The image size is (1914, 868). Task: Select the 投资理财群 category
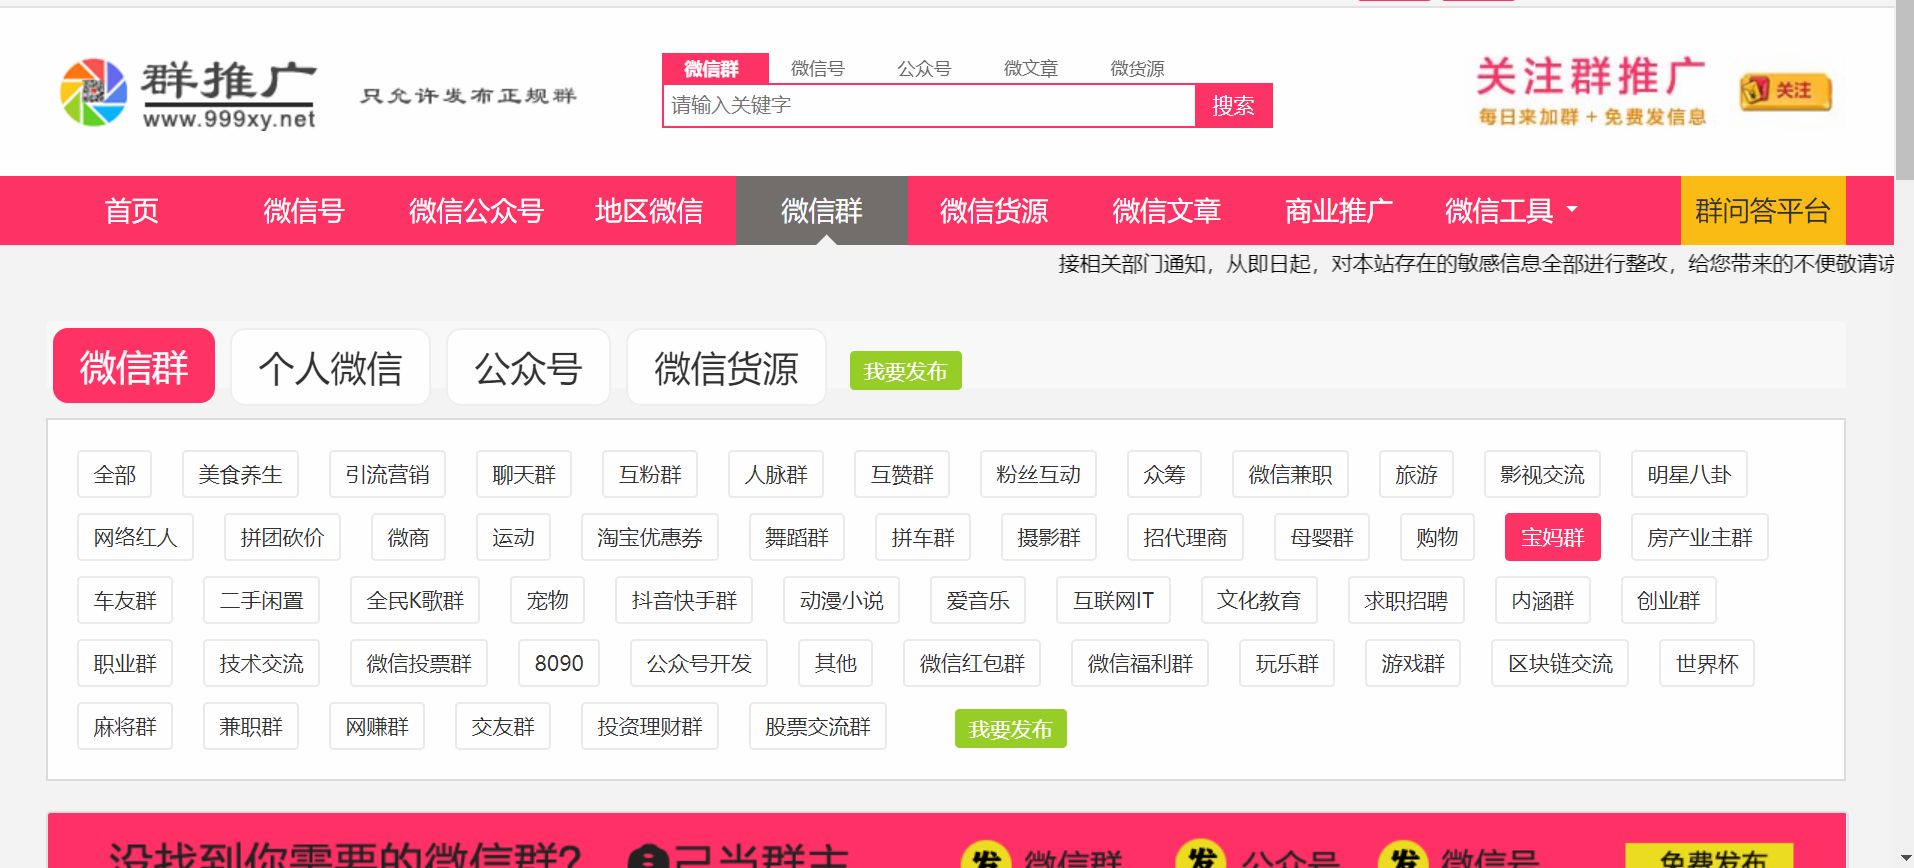[x=650, y=726]
